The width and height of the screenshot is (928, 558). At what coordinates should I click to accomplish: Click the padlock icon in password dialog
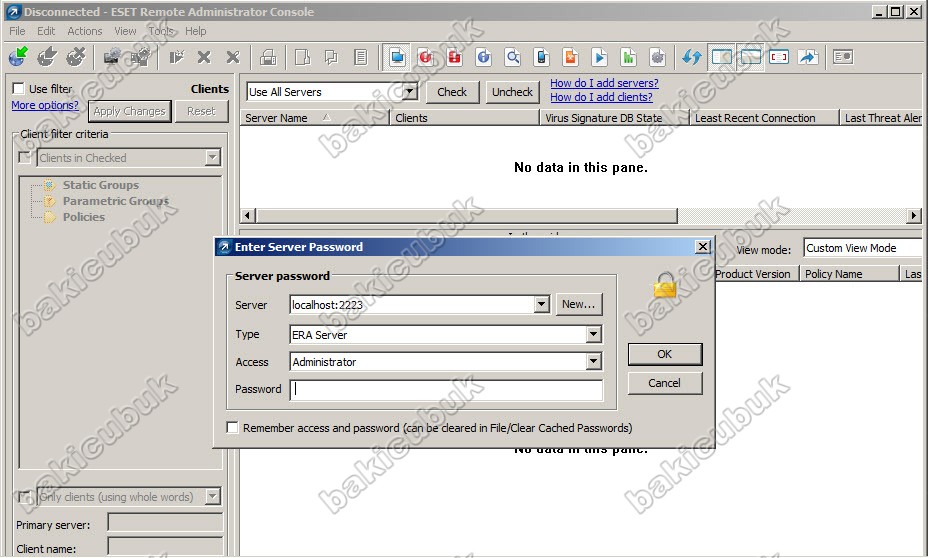click(665, 285)
